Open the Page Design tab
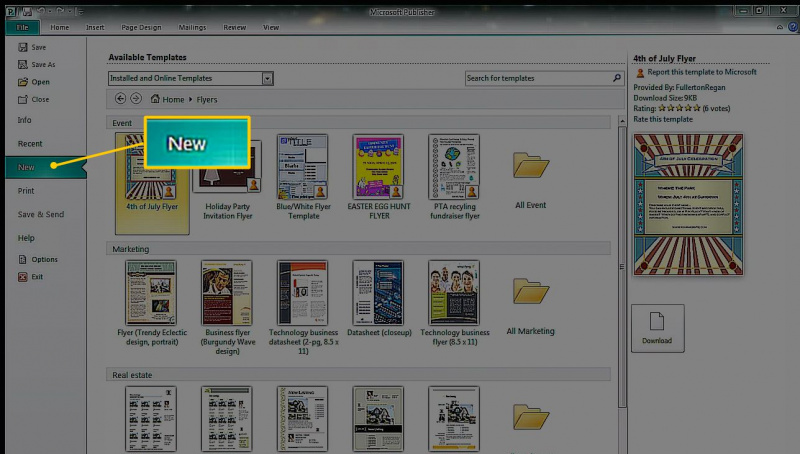The height and width of the screenshot is (454, 800). point(141,27)
